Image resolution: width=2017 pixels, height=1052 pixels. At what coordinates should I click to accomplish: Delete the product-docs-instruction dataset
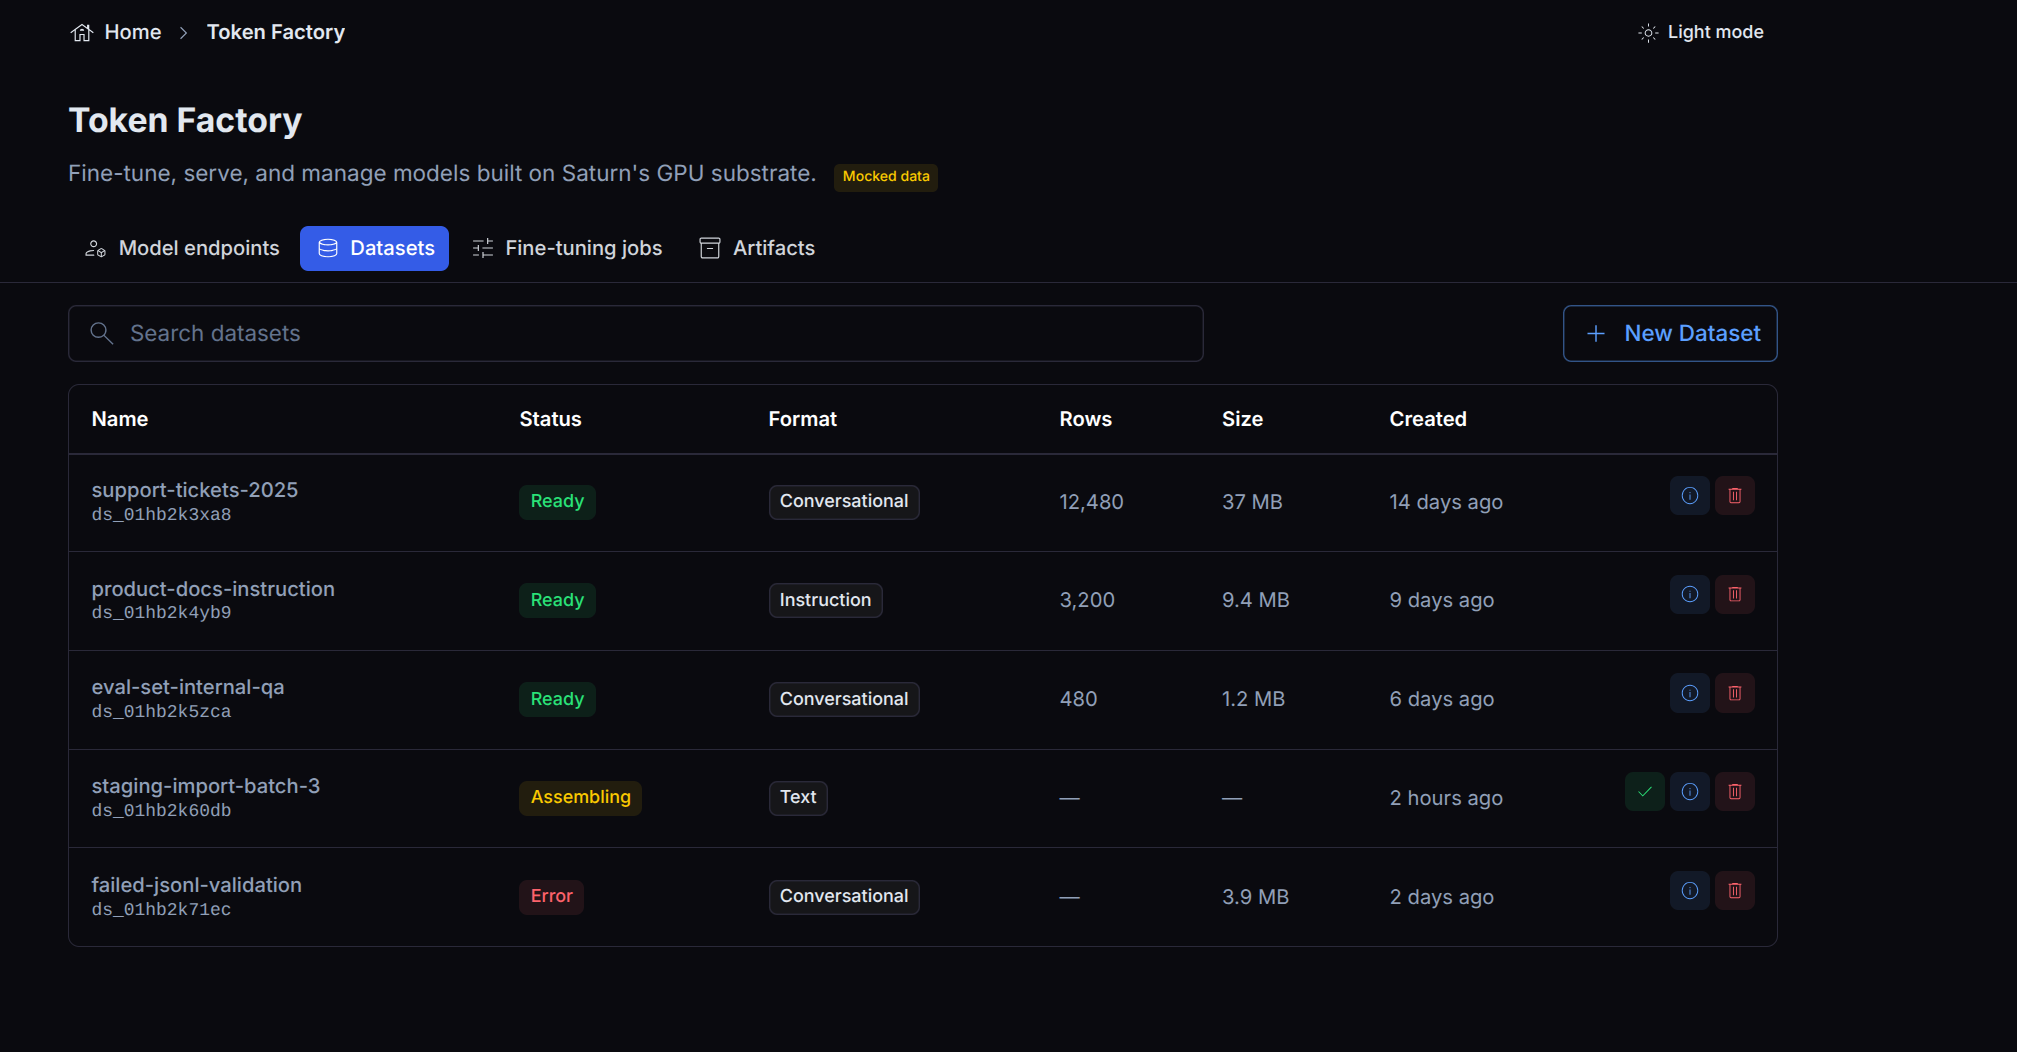click(x=1734, y=594)
